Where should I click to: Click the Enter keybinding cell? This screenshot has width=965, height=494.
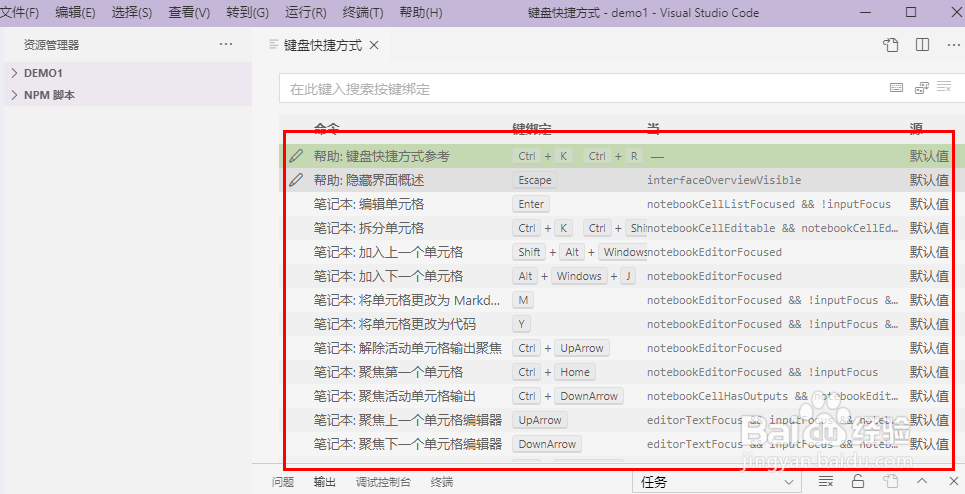(x=531, y=204)
